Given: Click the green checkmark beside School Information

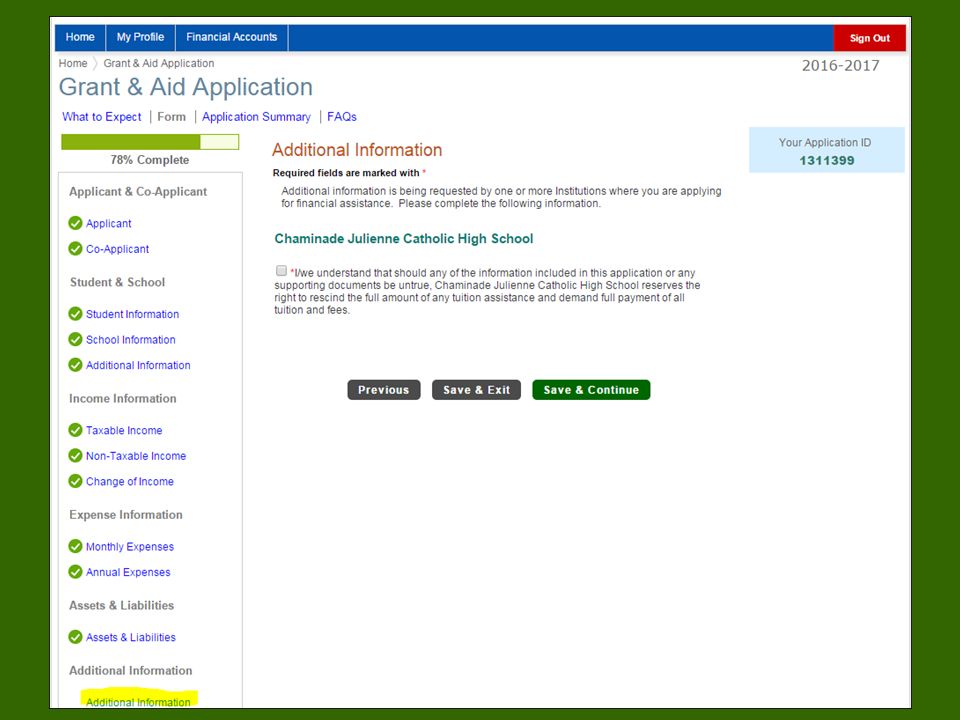Looking at the screenshot, I should click(75, 339).
